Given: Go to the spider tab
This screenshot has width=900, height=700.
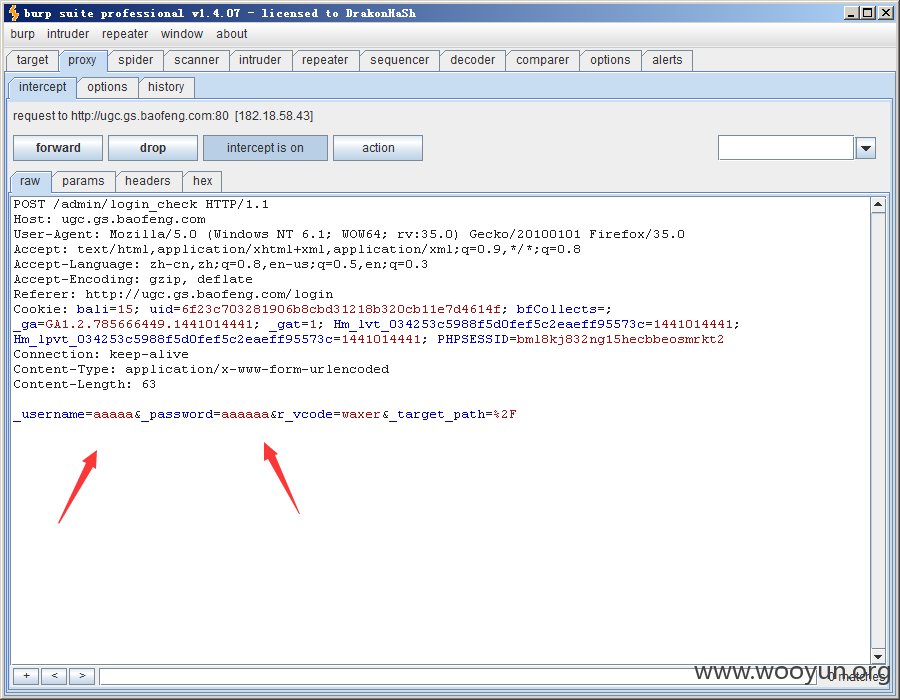Looking at the screenshot, I should pos(135,60).
